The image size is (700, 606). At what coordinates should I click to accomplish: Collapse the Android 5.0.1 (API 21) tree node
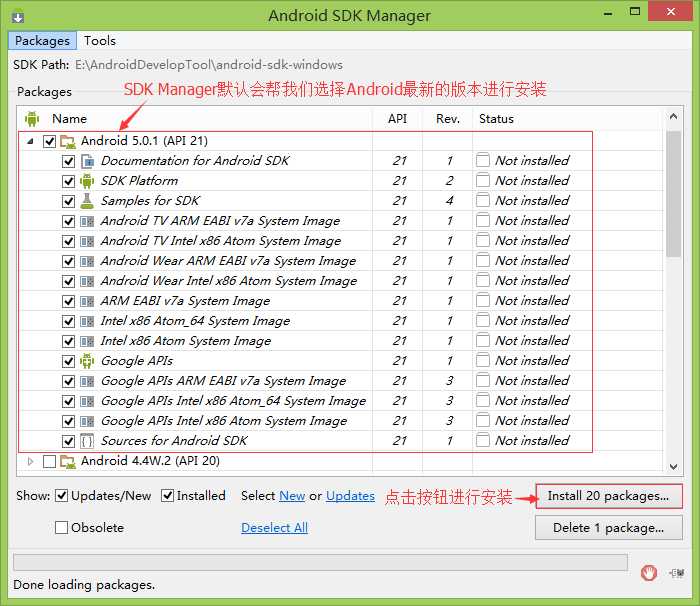tap(30, 142)
